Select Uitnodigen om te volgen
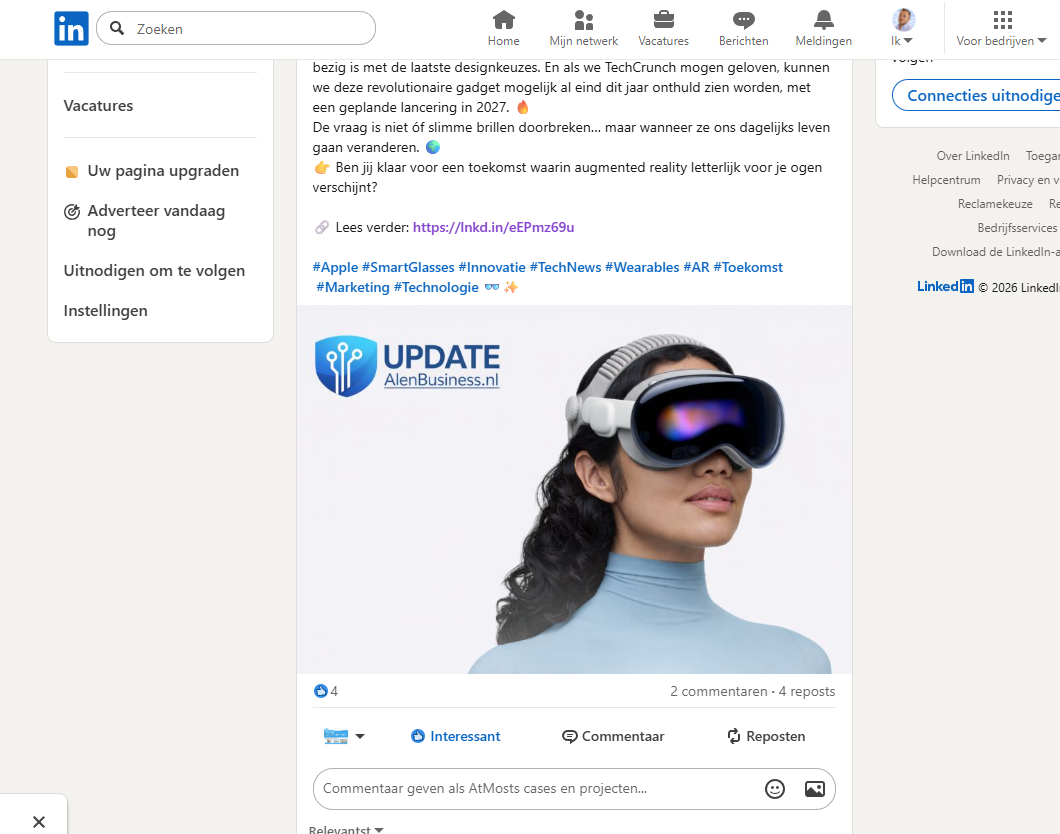Screen dimensions: 1060x834 154,271
